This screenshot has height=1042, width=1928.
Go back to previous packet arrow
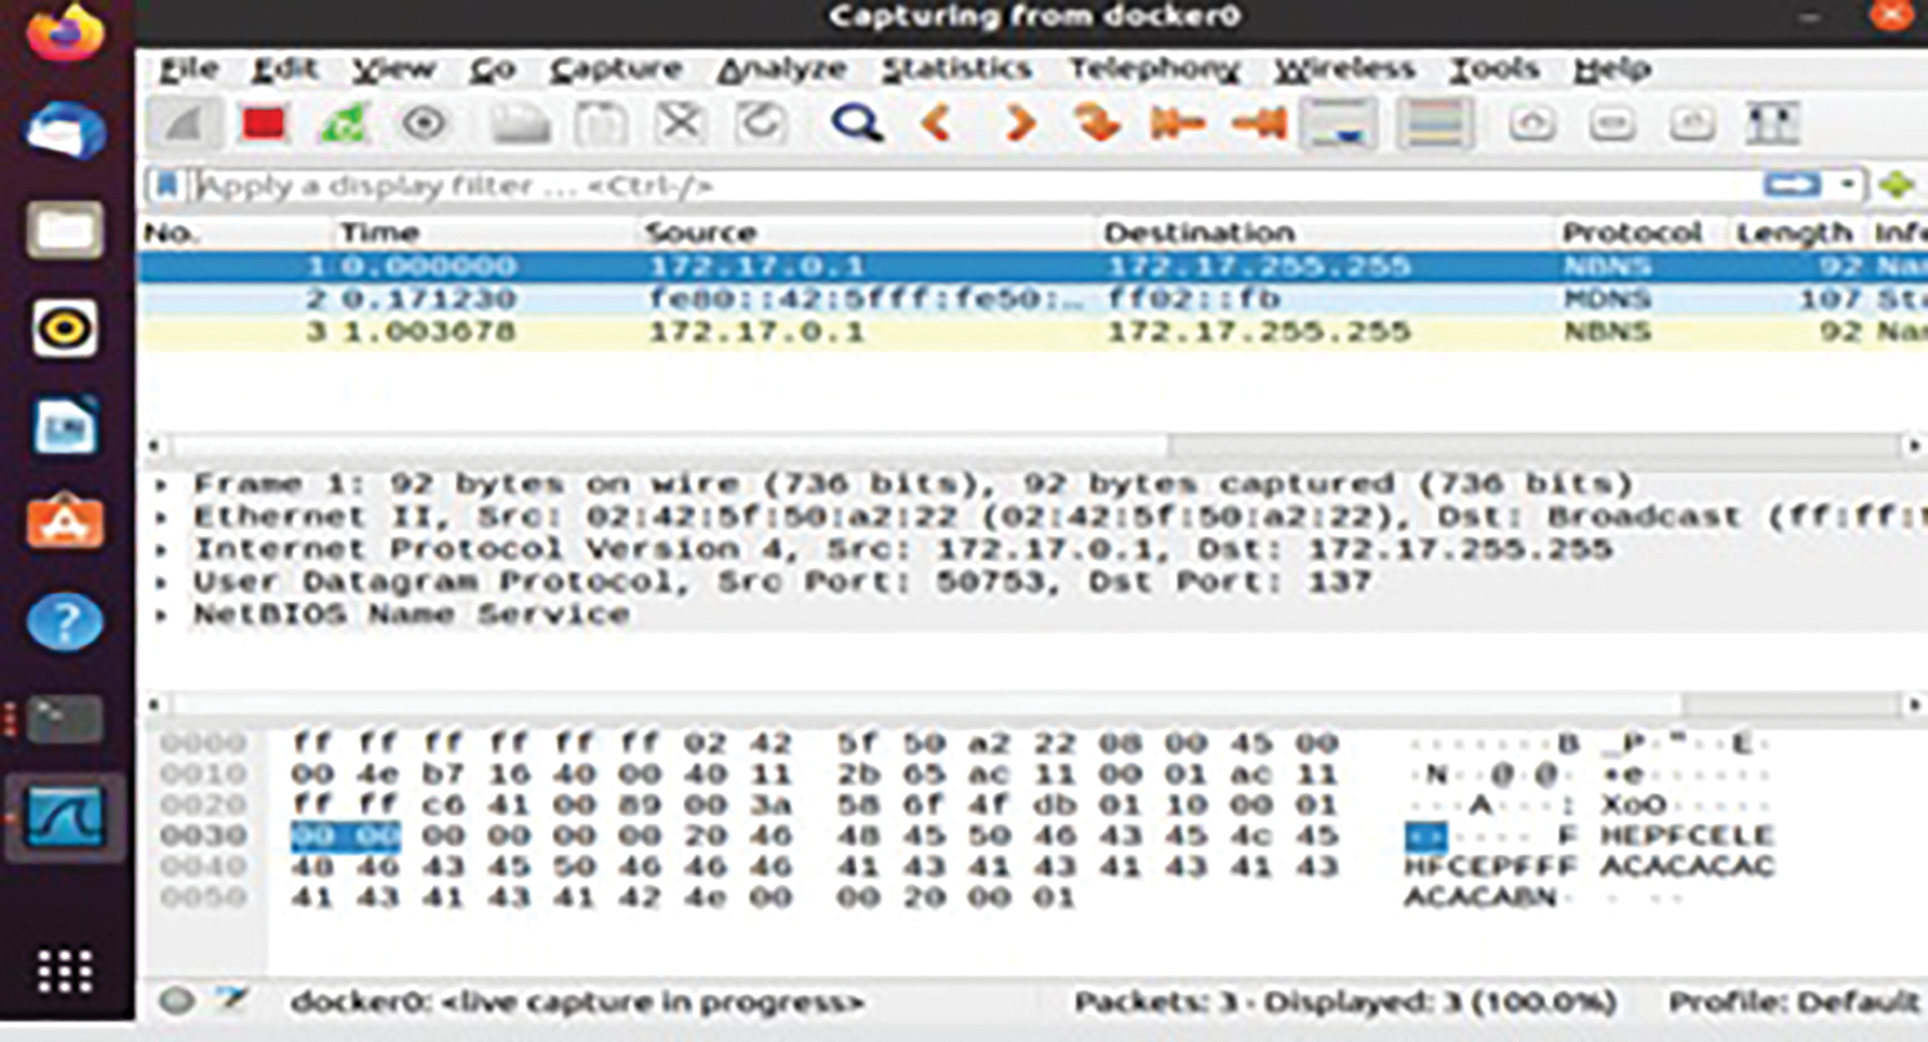pos(937,124)
